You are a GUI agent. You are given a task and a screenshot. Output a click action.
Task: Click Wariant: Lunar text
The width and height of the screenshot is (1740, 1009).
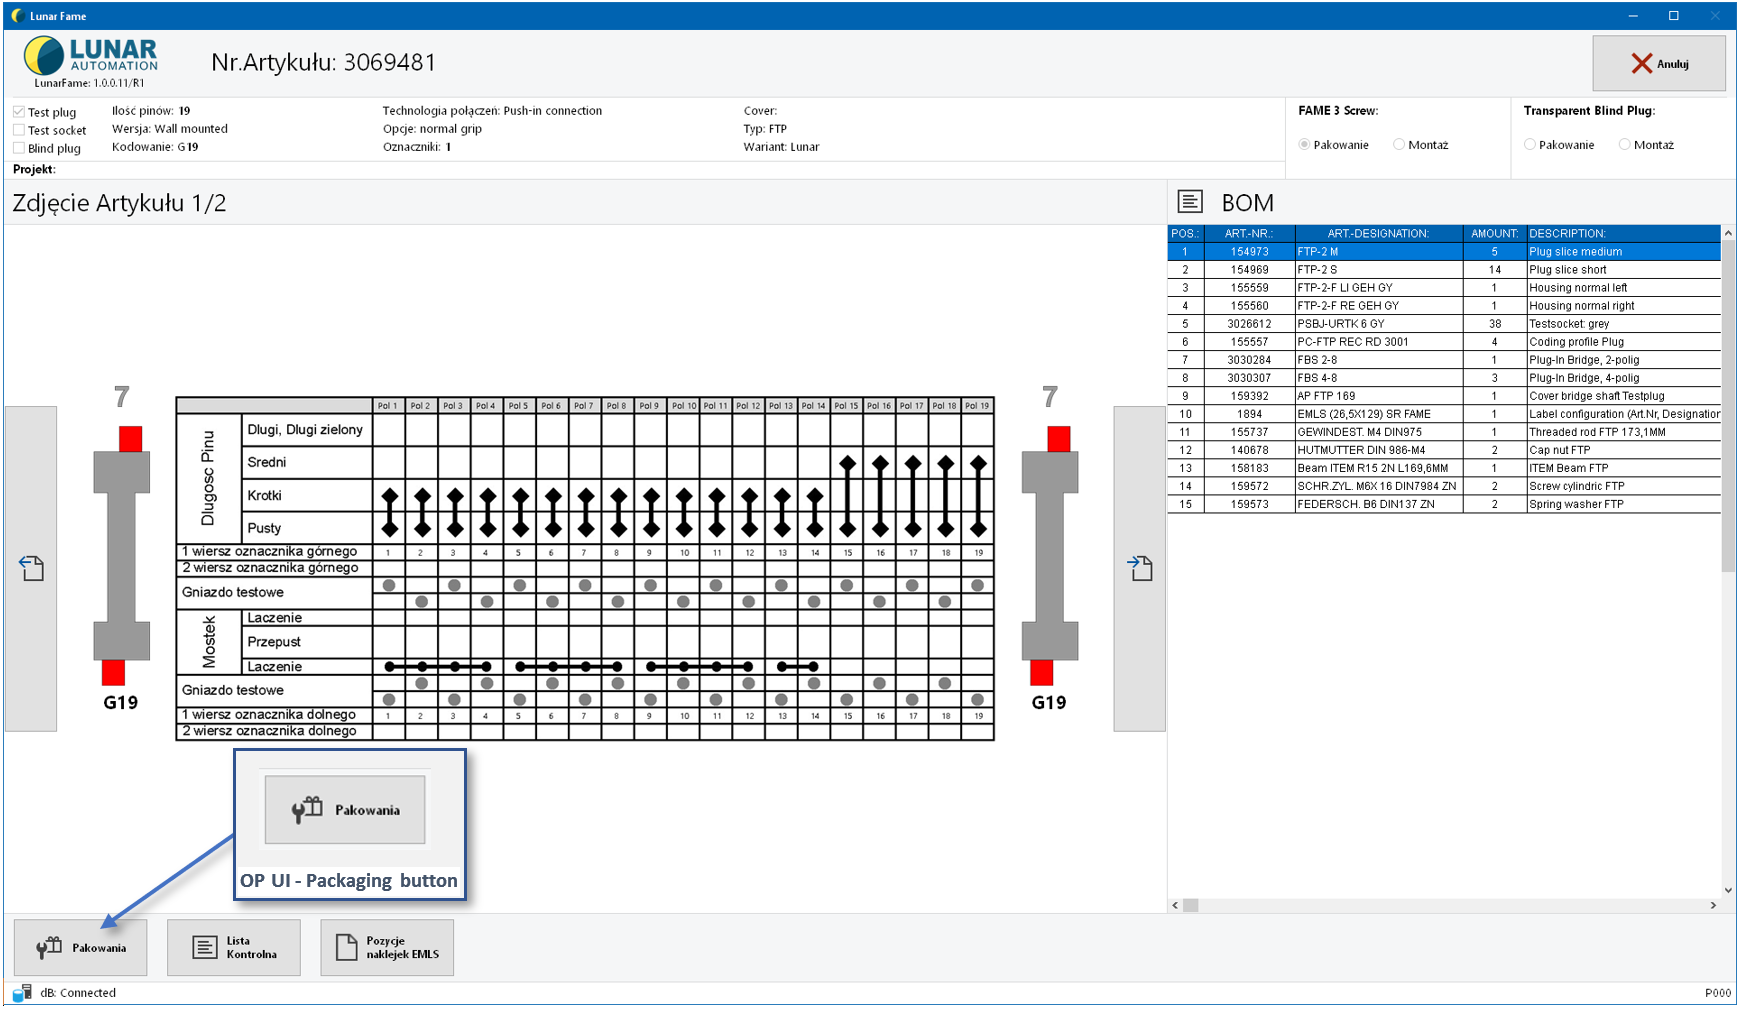[781, 147]
